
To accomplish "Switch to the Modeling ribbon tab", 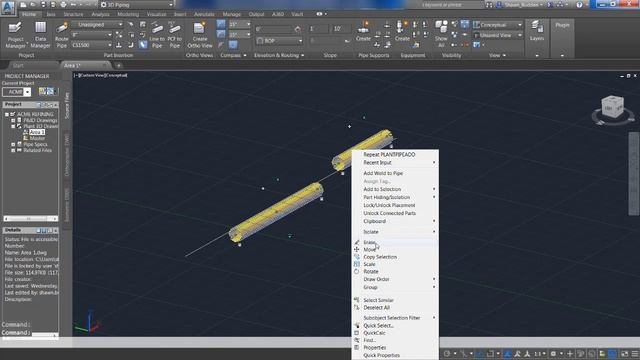I will click(128, 14).
